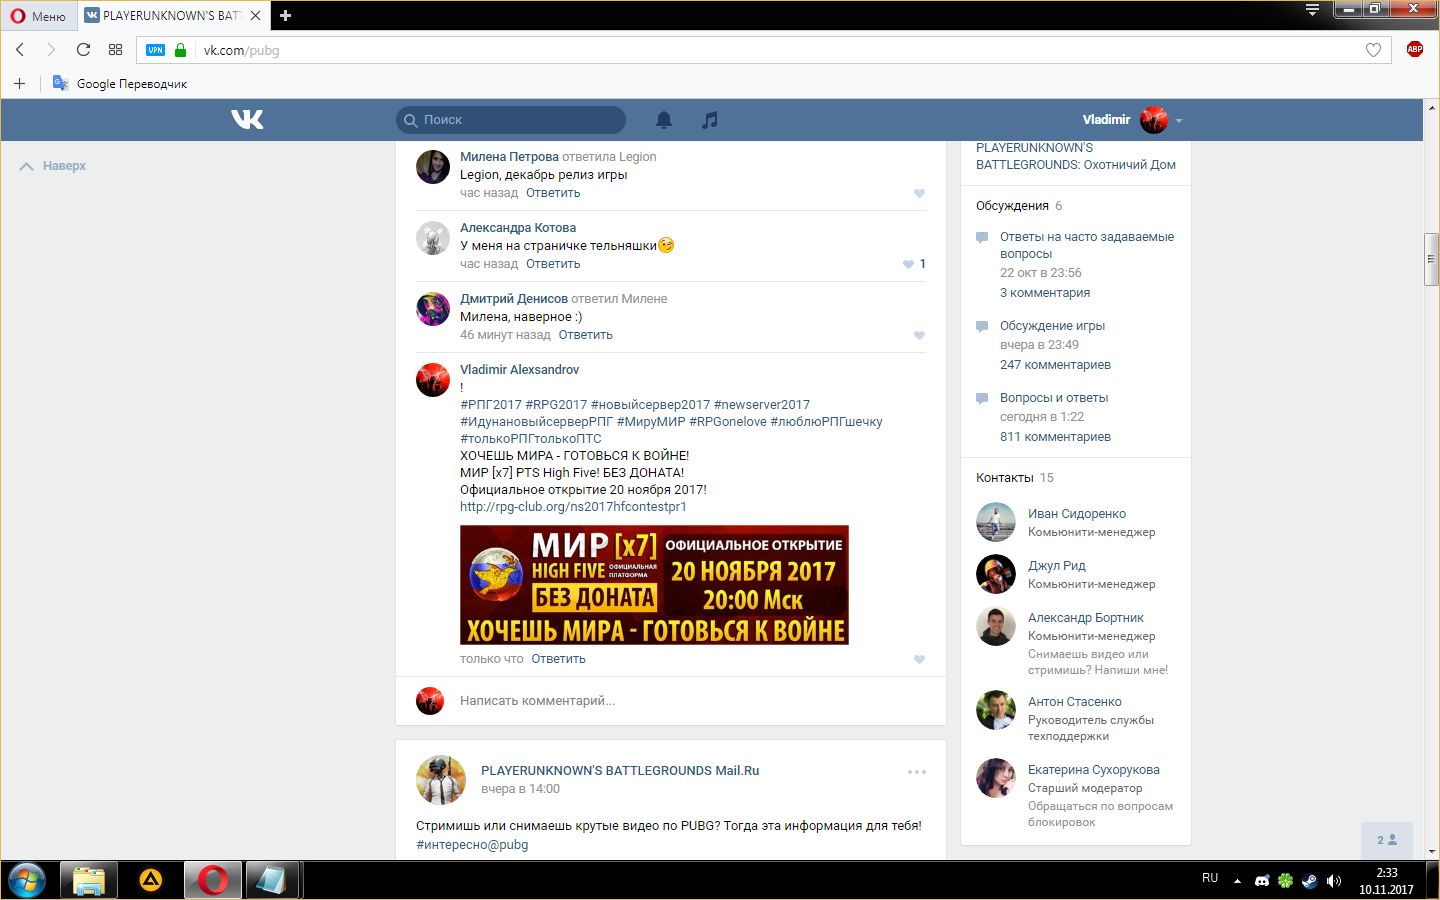Viewport: 1440px width, 900px height.
Task: Open the taskbar clock and date
Action: (x=1386, y=881)
